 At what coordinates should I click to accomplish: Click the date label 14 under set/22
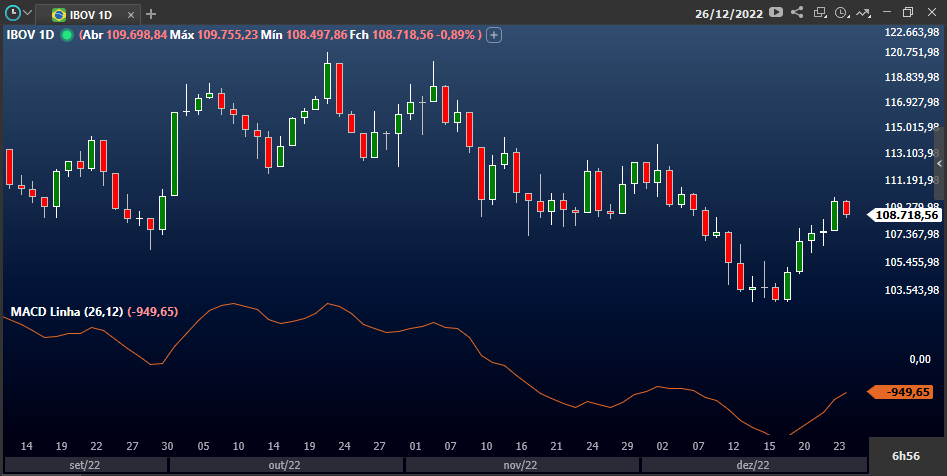click(27, 446)
